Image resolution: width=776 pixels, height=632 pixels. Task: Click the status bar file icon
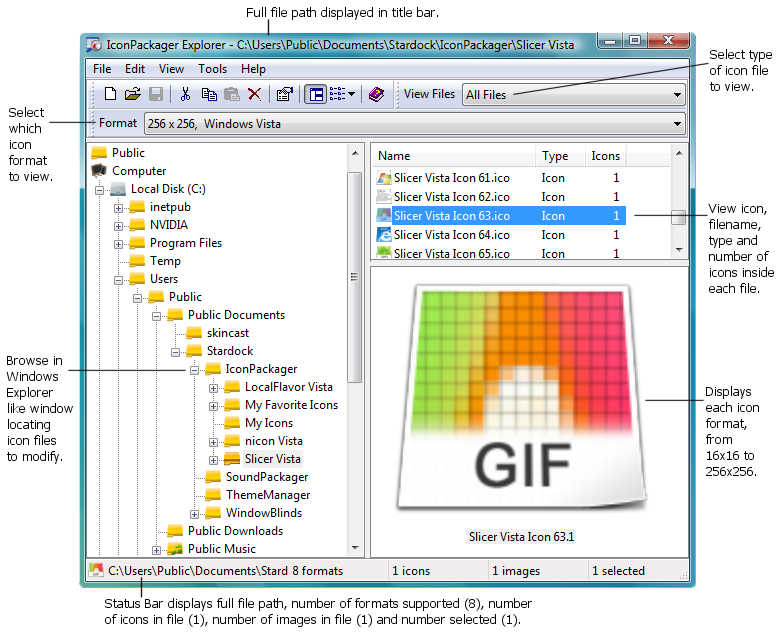tap(96, 571)
